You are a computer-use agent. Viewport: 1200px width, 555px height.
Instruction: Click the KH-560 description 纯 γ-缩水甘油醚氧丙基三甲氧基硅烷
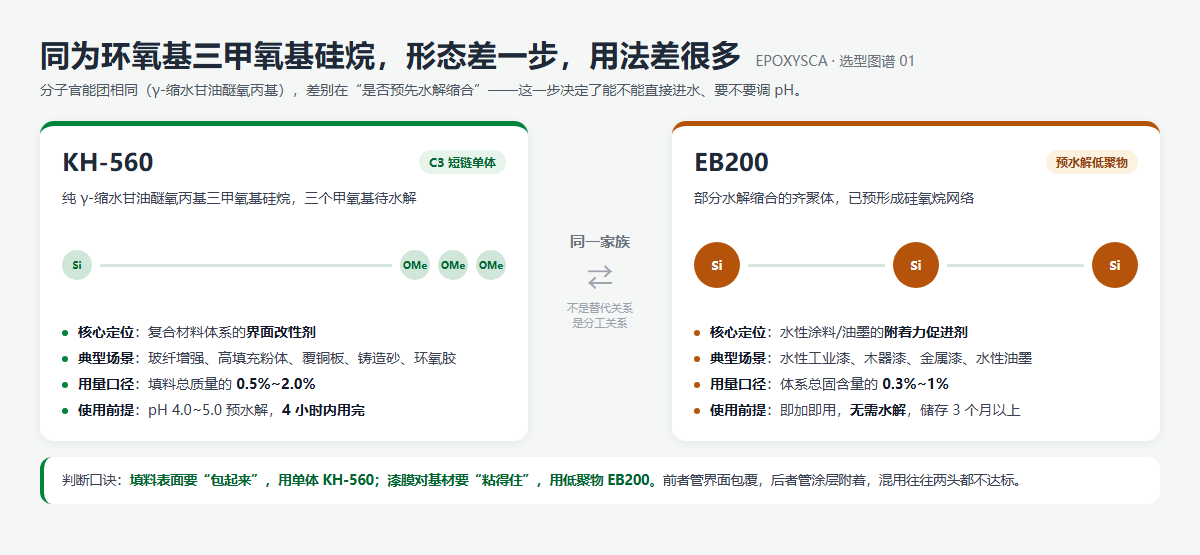(x=239, y=198)
